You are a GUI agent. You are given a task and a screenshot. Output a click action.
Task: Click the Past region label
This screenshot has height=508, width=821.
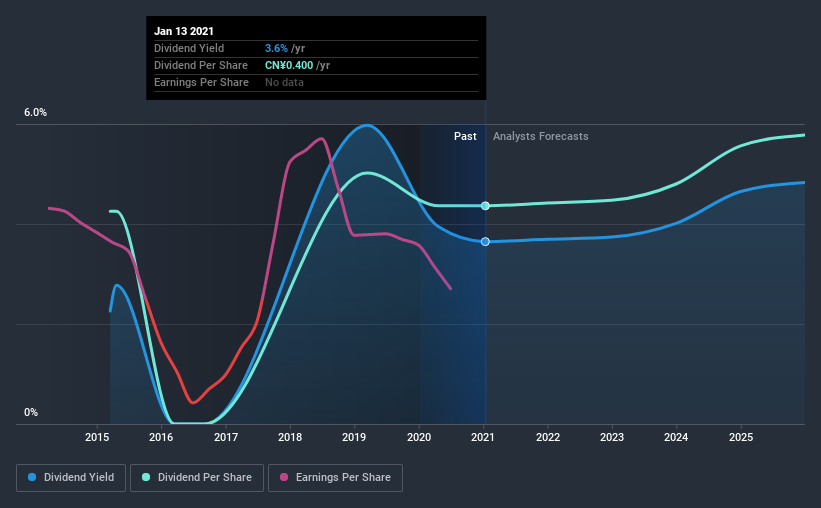click(x=465, y=136)
